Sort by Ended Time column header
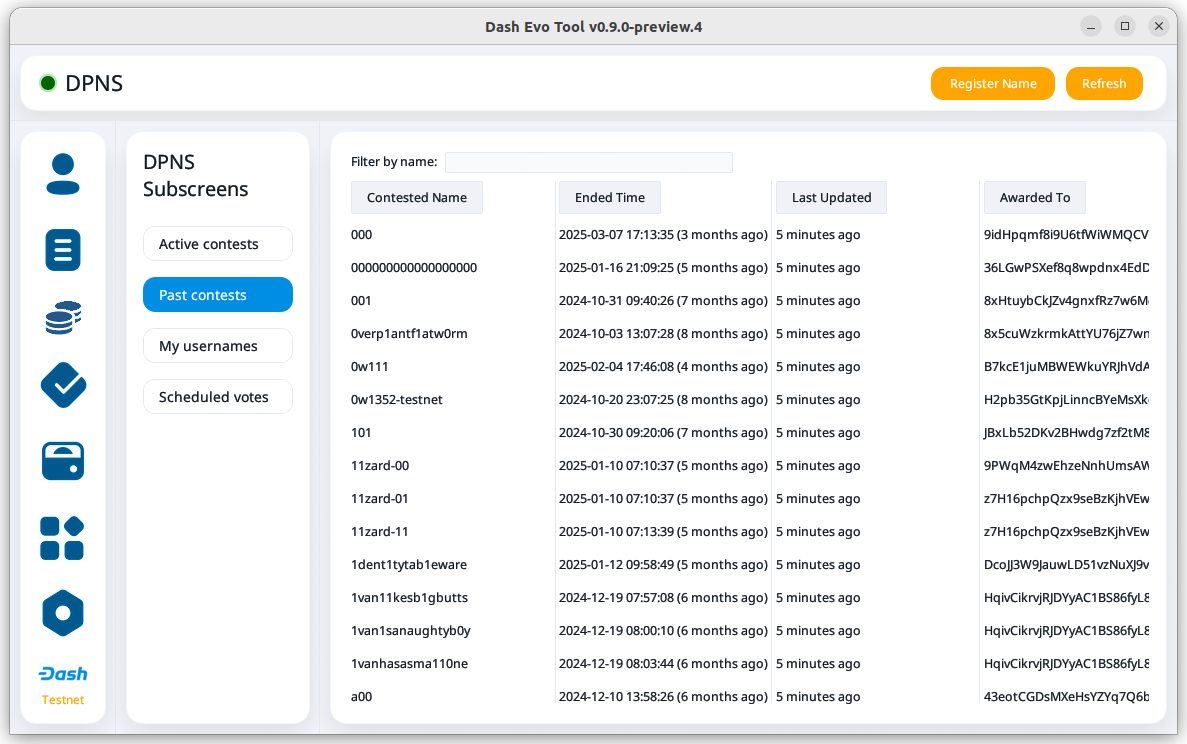This screenshot has width=1187, height=744. 610,198
